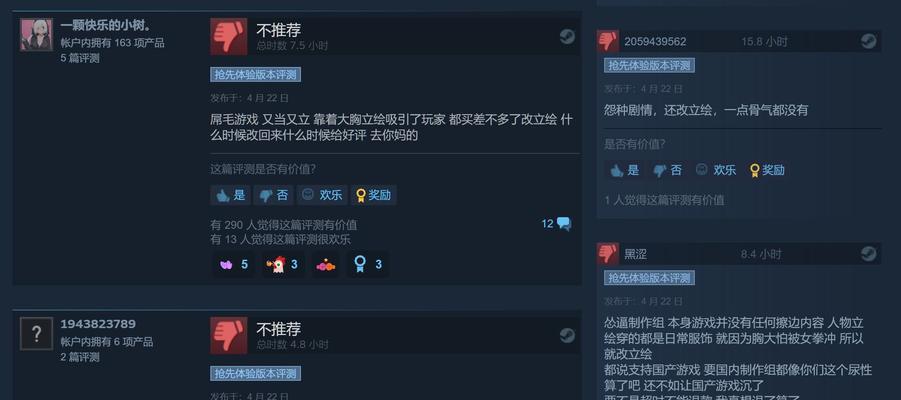The width and height of the screenshot is (901, 400).
Task: Open 黑涩 user name in sidebar review
Action: coord(636,254)
